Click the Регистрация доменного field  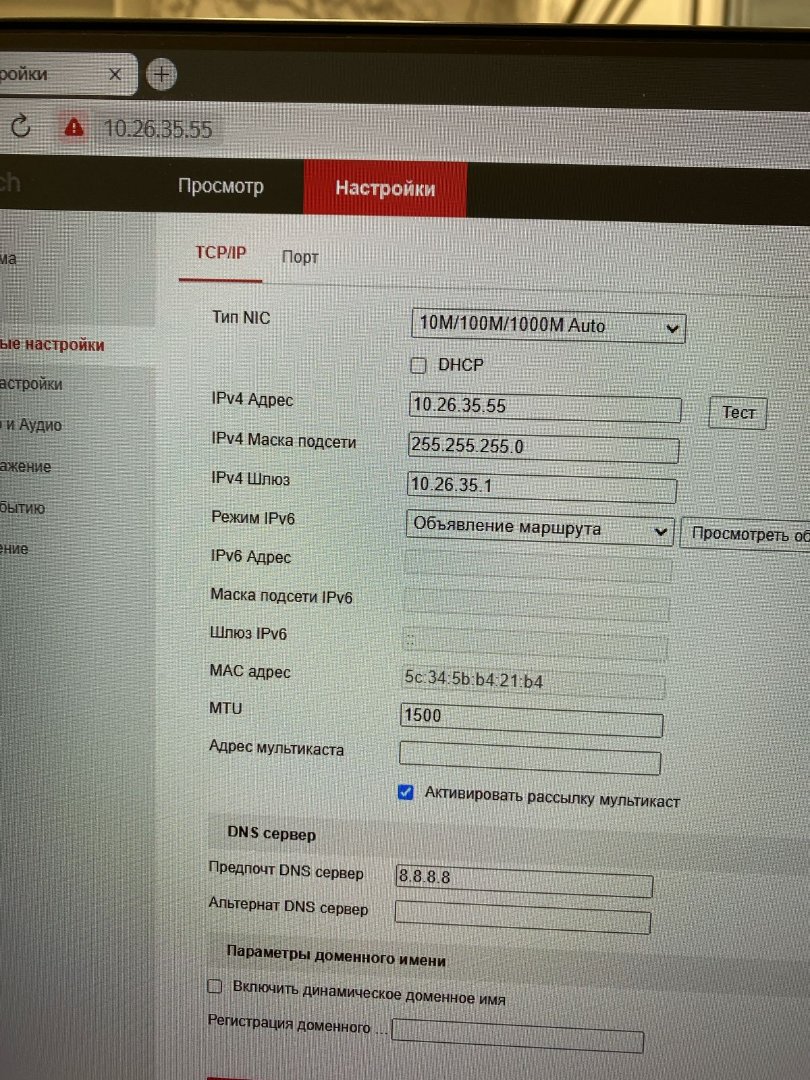point(517,1035)
